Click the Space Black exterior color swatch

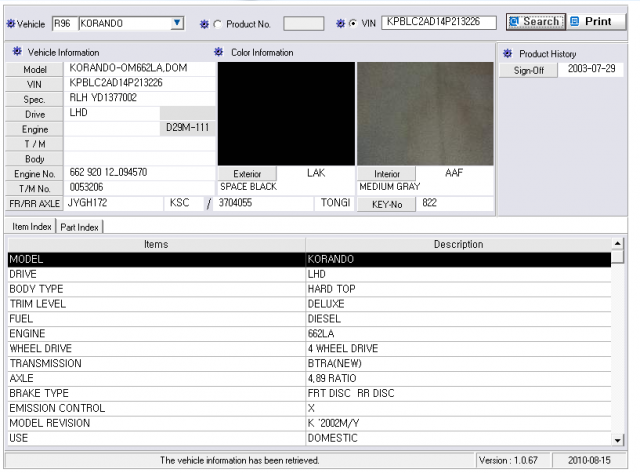[286, 113]
